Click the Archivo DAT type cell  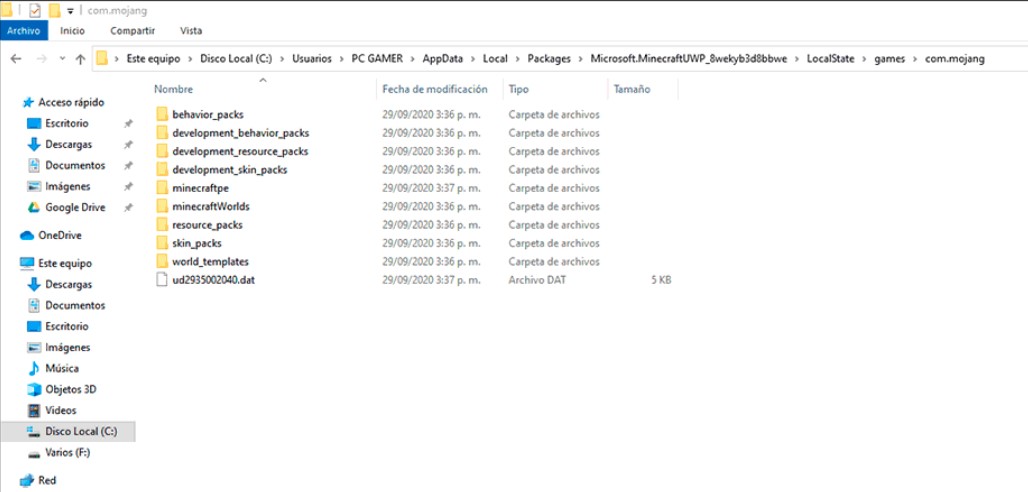[x=537, y=280]
